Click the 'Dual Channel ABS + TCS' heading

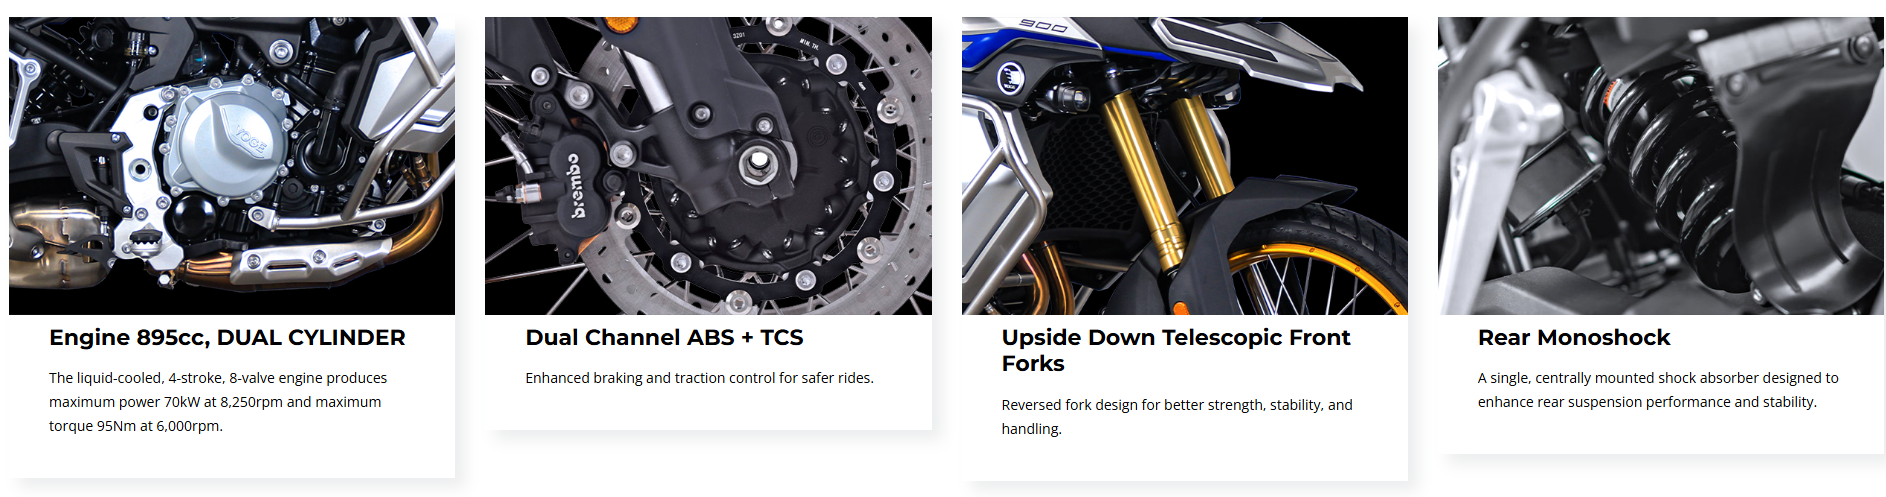click(x=664, y=338)
